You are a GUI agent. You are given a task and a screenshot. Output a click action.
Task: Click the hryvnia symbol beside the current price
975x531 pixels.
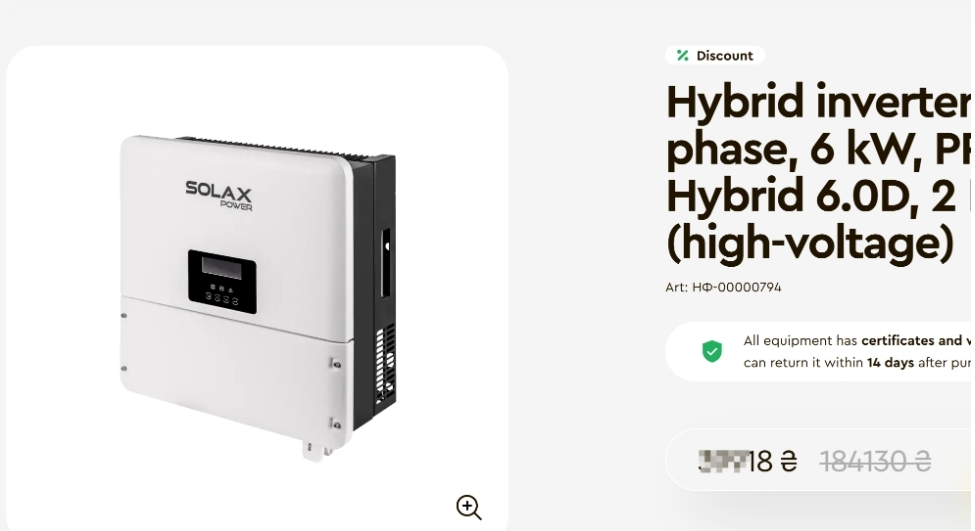(x=788, y=462)
